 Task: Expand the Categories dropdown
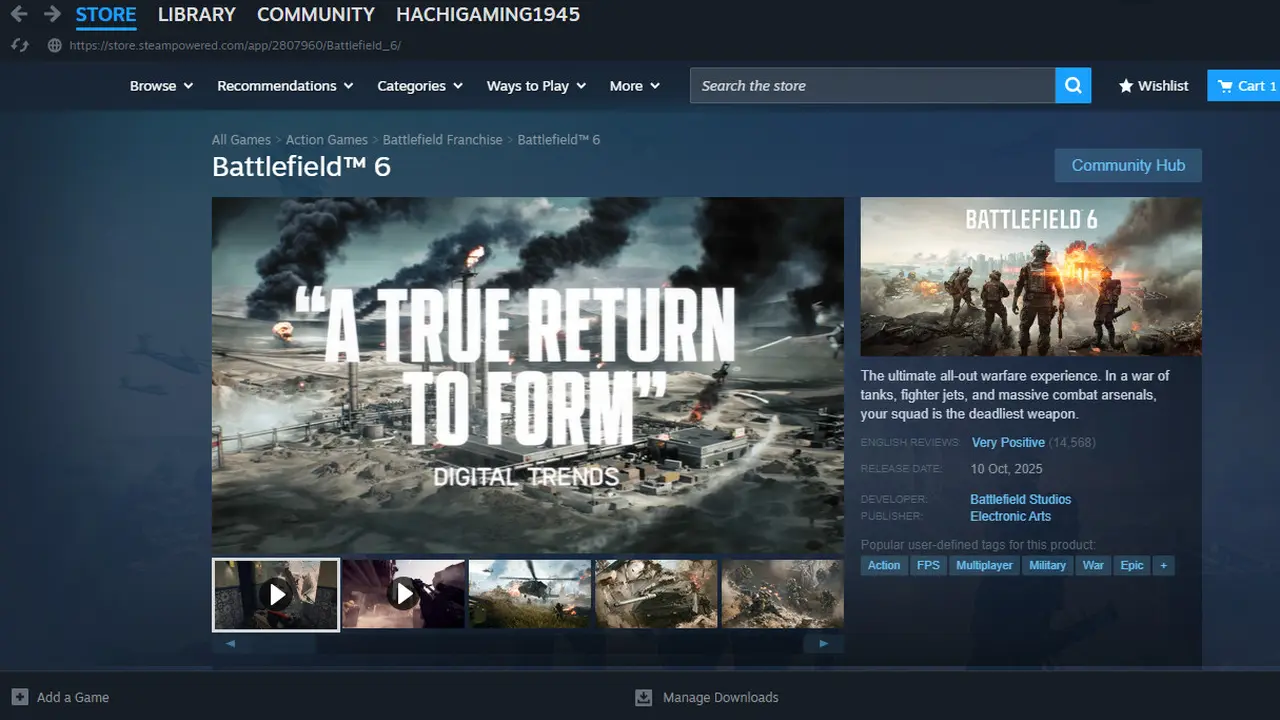coord(420,86)
